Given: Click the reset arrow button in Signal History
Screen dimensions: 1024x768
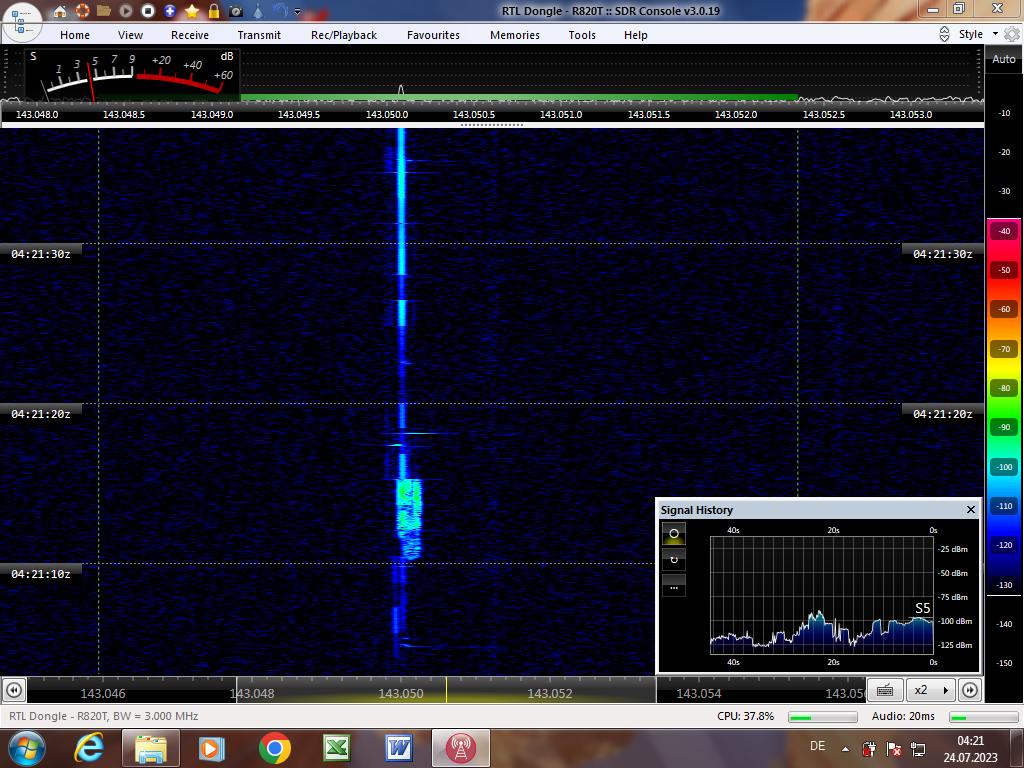Looking at the screenshot, I should (x=674, y=560).
